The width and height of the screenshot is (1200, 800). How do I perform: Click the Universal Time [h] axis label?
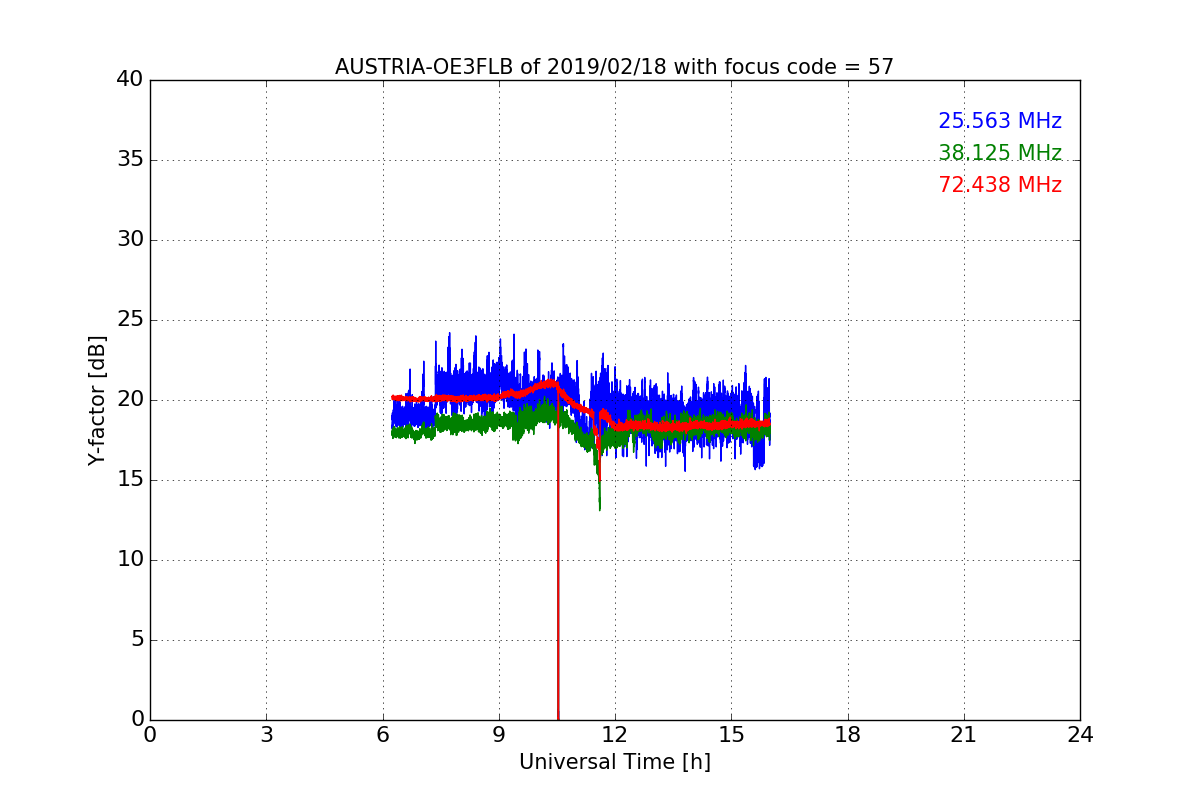click(x=615, y=762)
